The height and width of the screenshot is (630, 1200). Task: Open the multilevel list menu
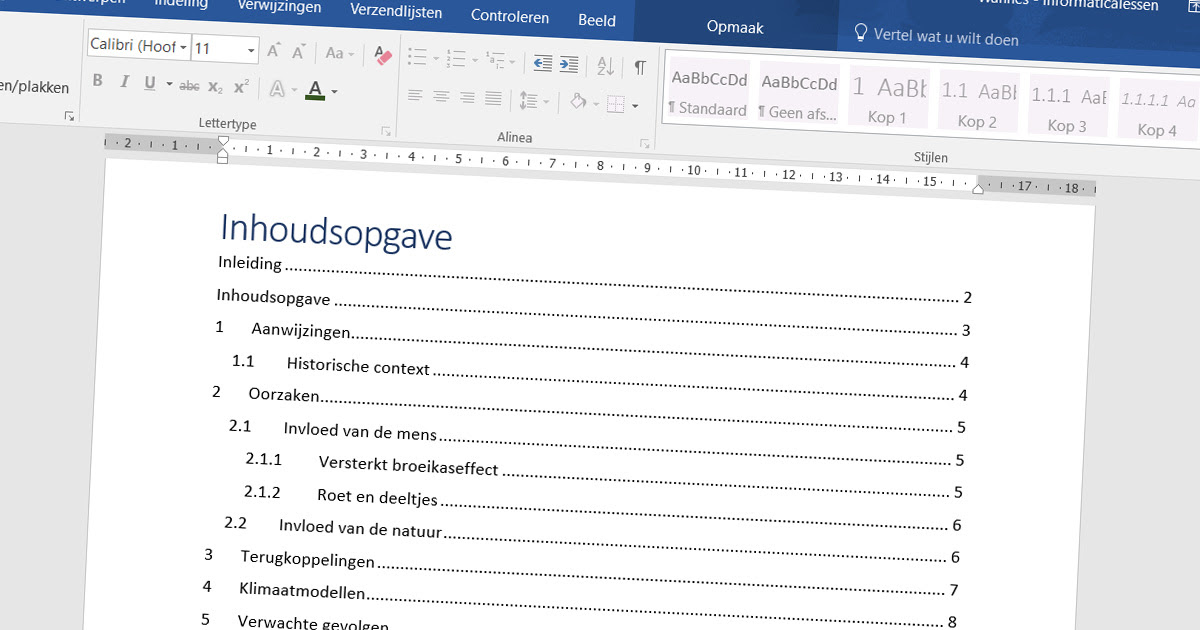[x=498, y=63]
